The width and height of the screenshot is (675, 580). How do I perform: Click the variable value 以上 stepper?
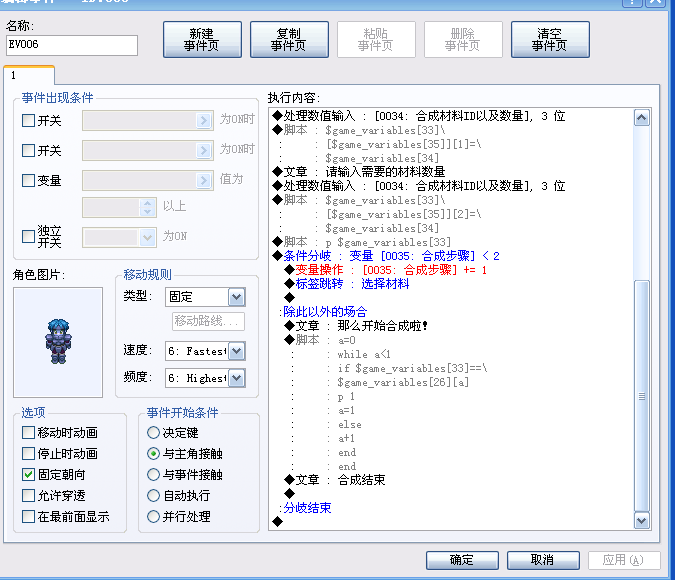tap(147, 207)
